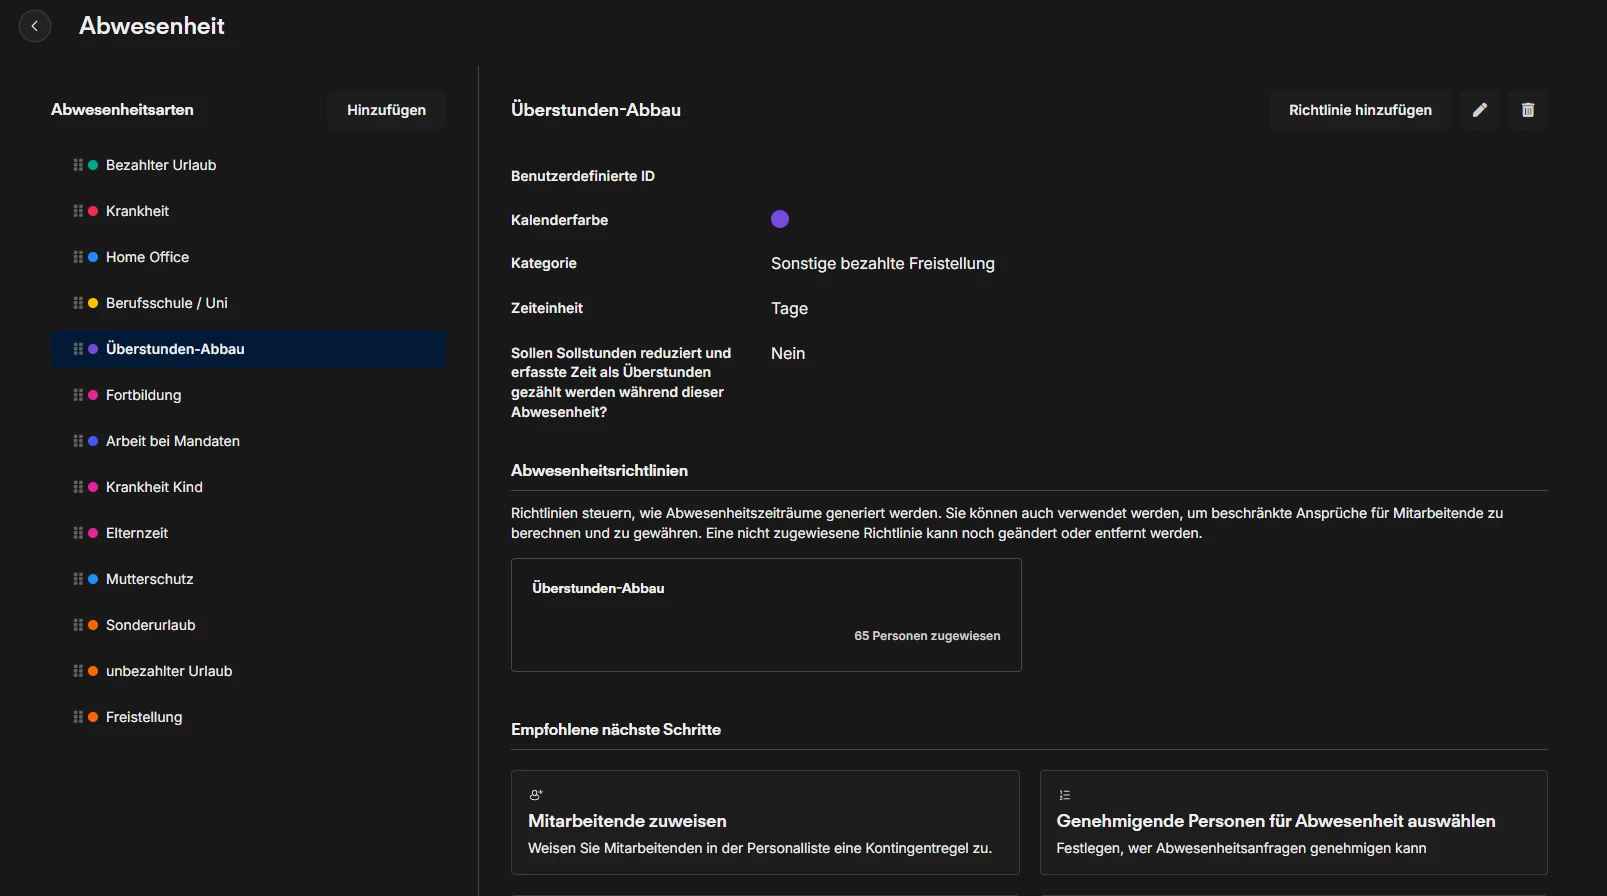Open Sonderurlaub in the list
This screenshot has width=1607, height=896.
248,625
